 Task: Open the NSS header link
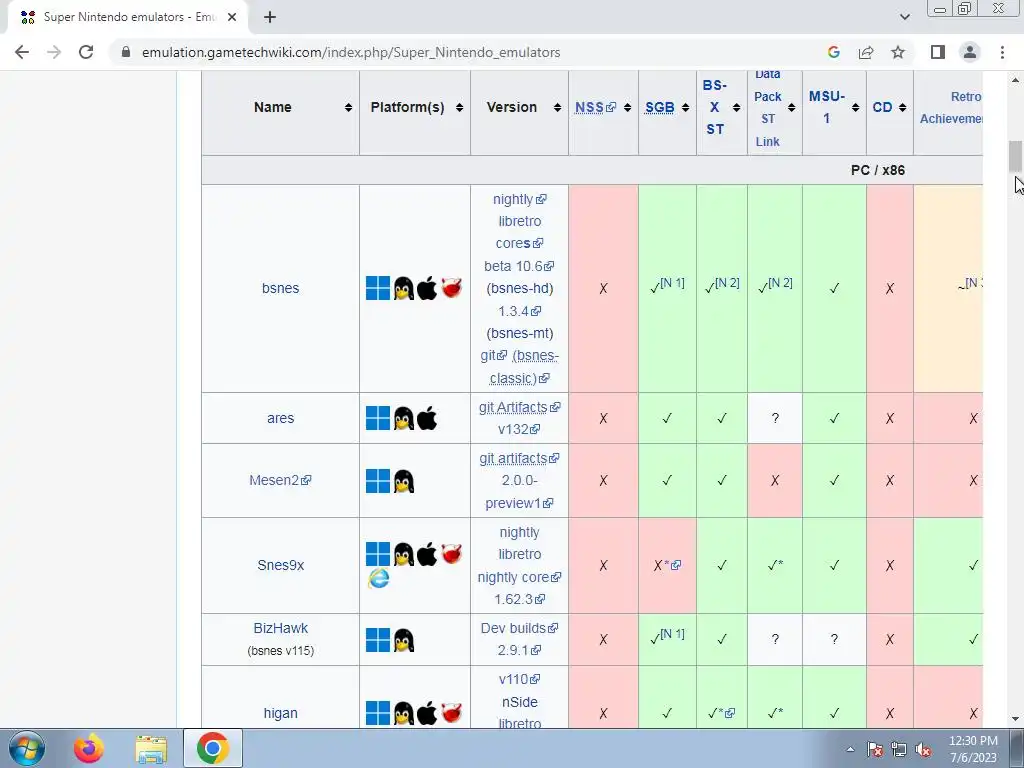[x=595, y=107]
